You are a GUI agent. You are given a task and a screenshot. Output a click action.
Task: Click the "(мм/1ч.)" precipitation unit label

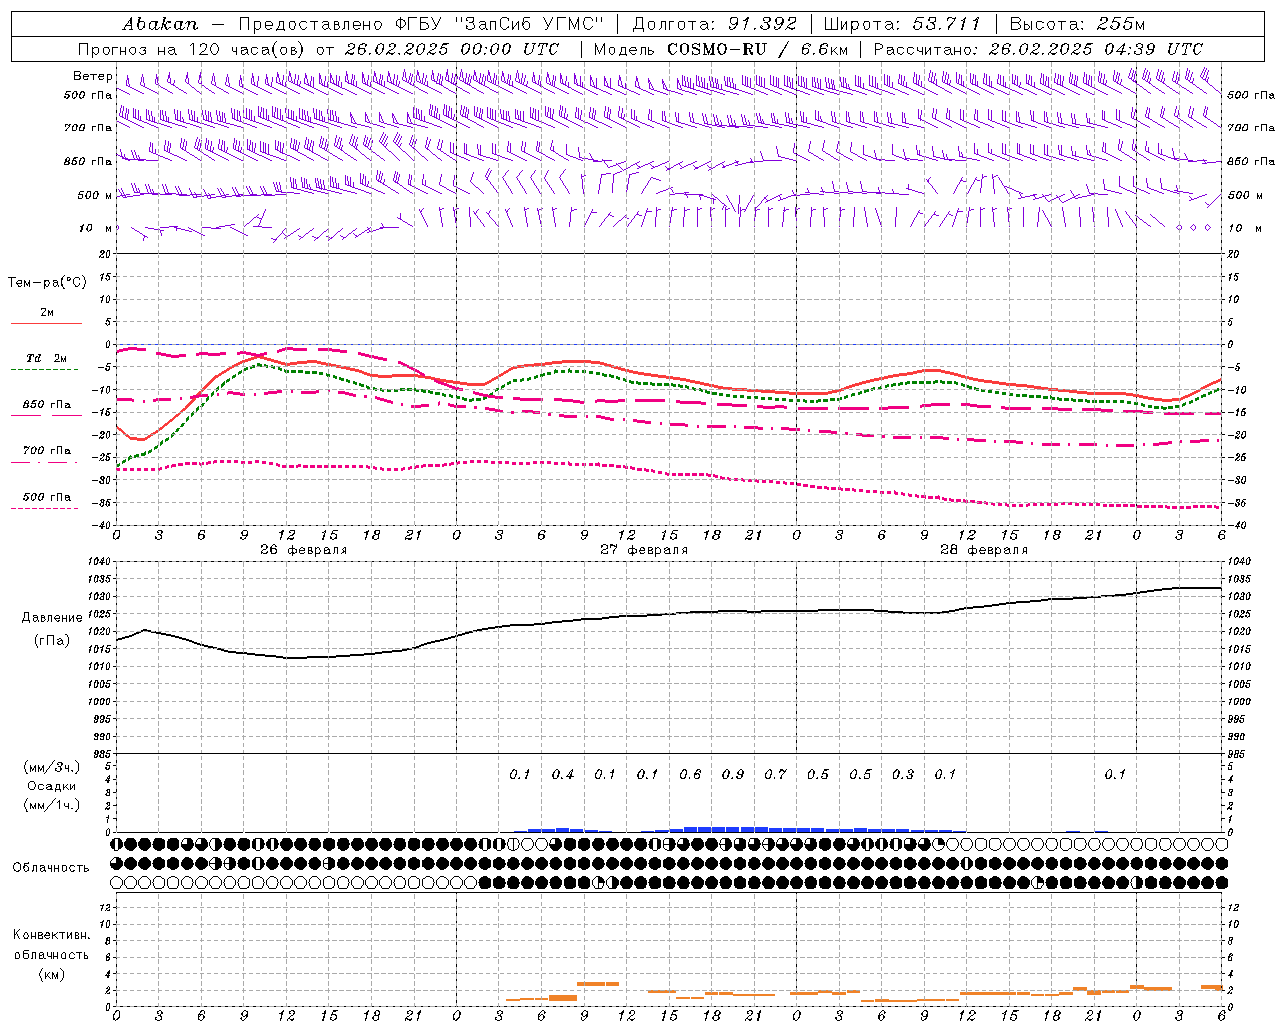click(52, 805)
